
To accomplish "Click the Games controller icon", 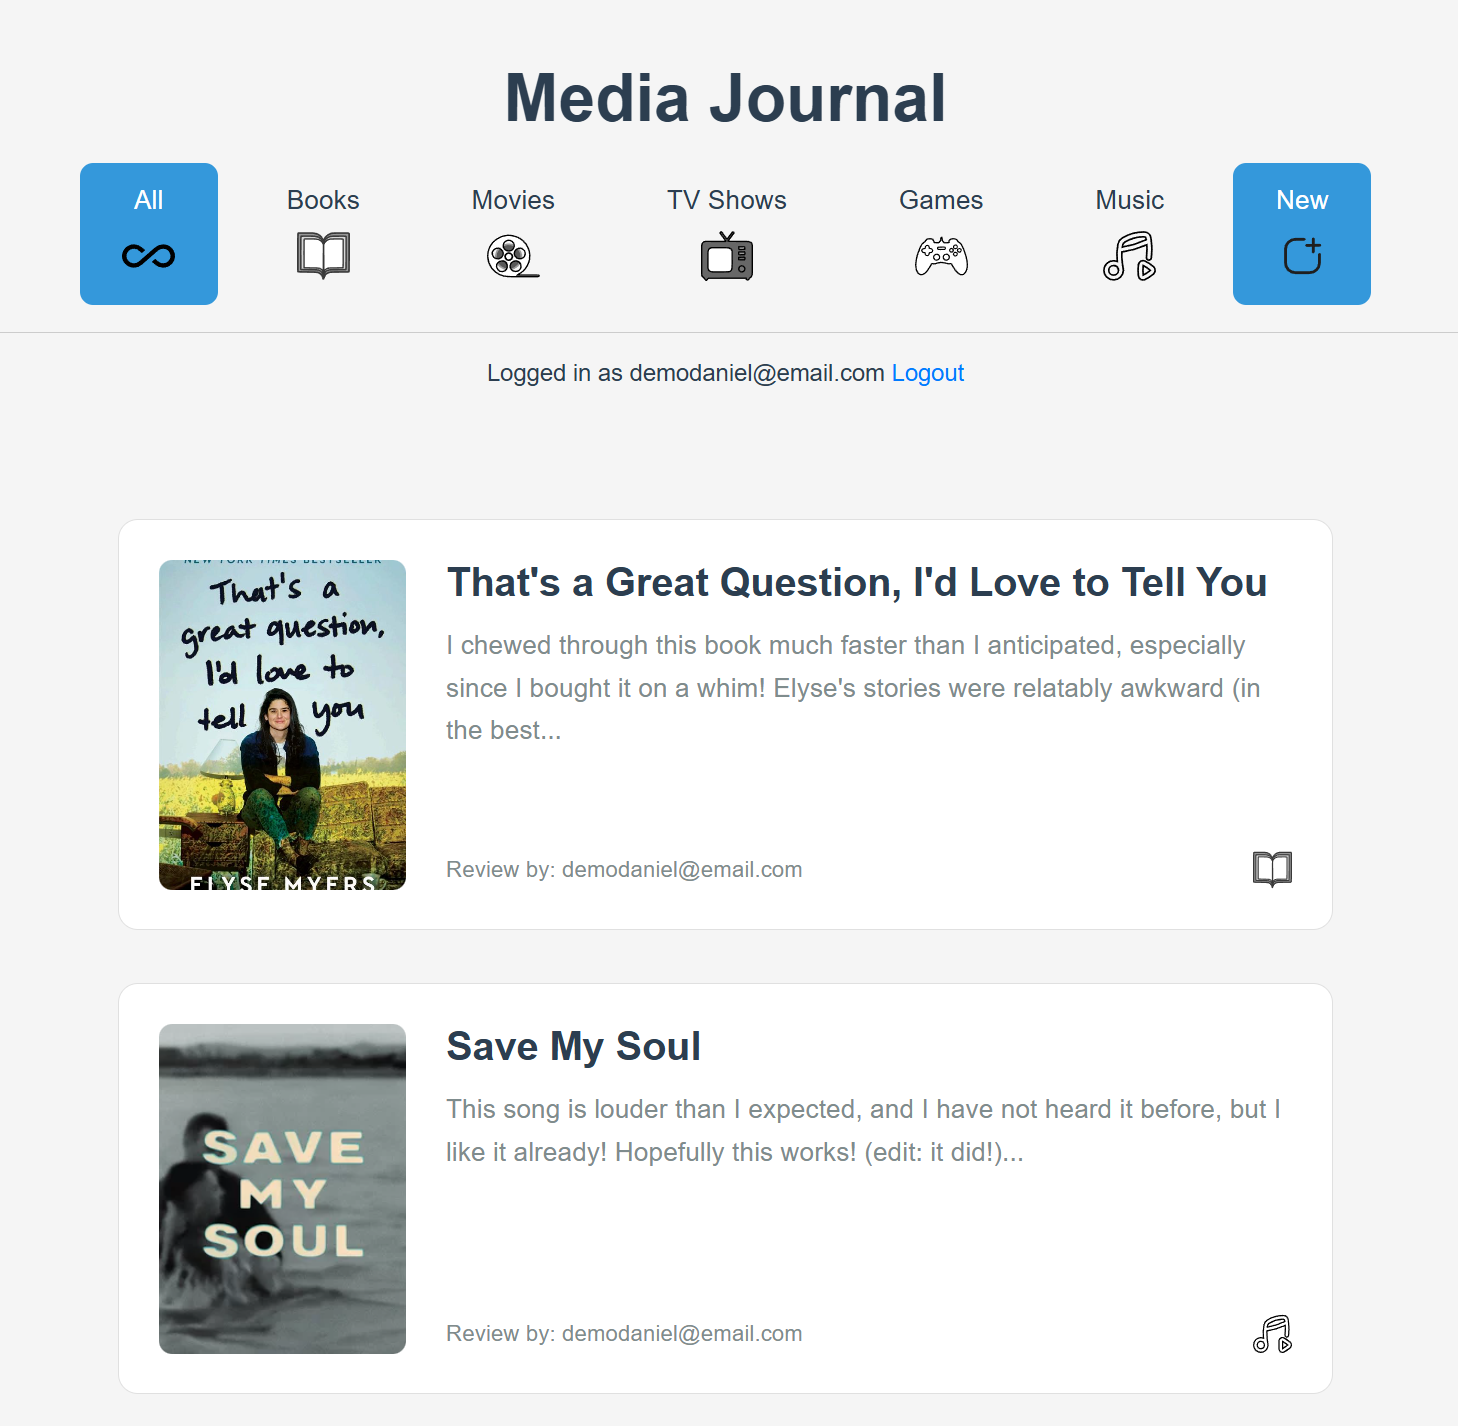I will click(x=941, y=256).
